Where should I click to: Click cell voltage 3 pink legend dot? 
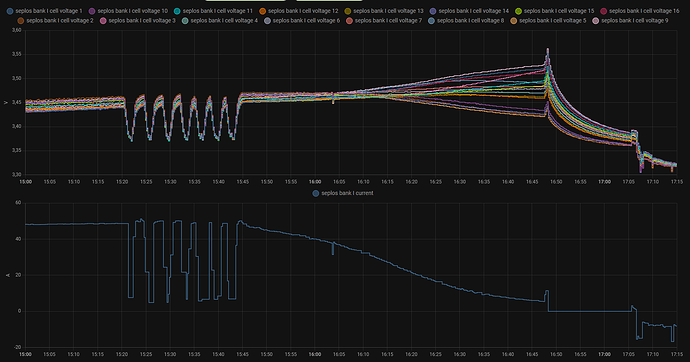[103, 21]
